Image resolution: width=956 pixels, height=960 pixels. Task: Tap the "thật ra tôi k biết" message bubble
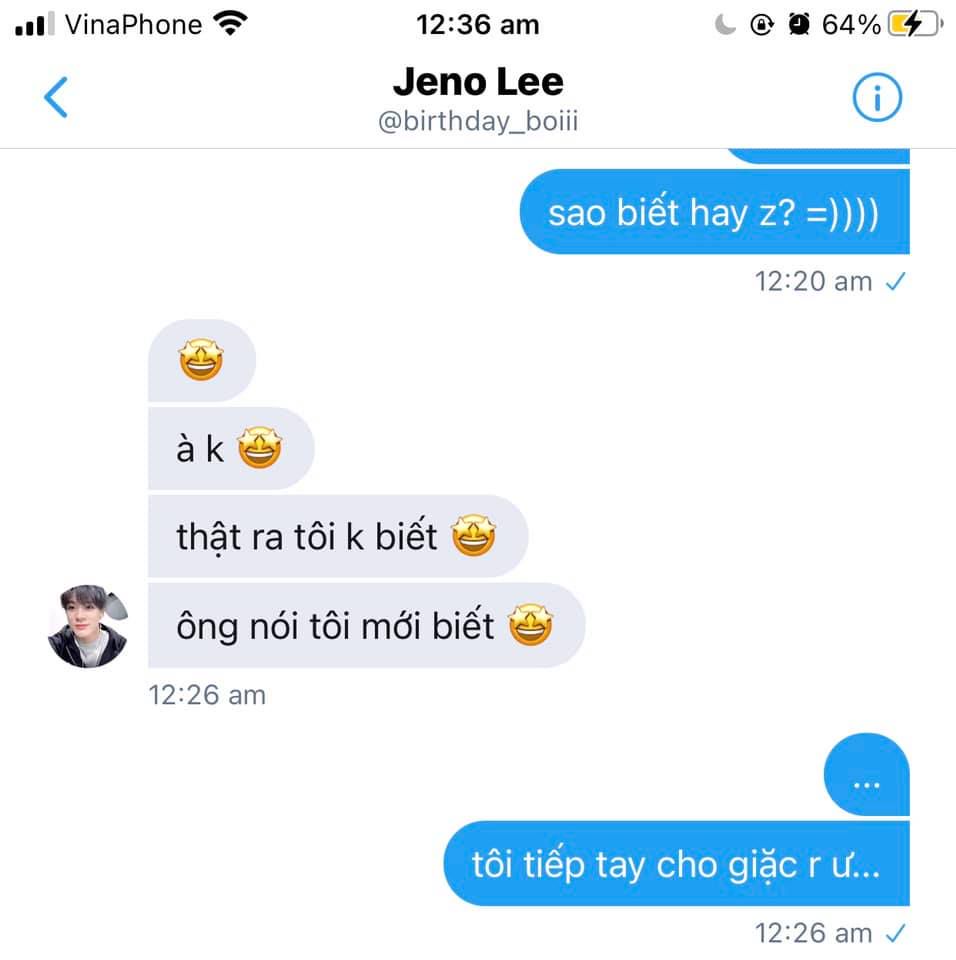338,536
